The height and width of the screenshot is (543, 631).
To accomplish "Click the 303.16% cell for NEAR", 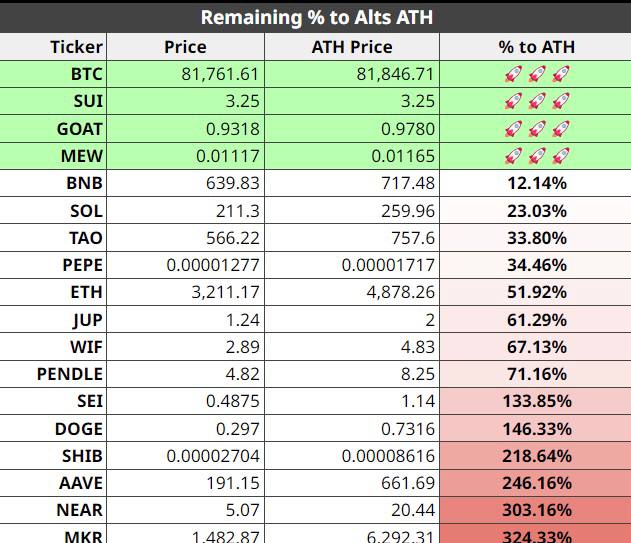I will click(x=536, y=510).
